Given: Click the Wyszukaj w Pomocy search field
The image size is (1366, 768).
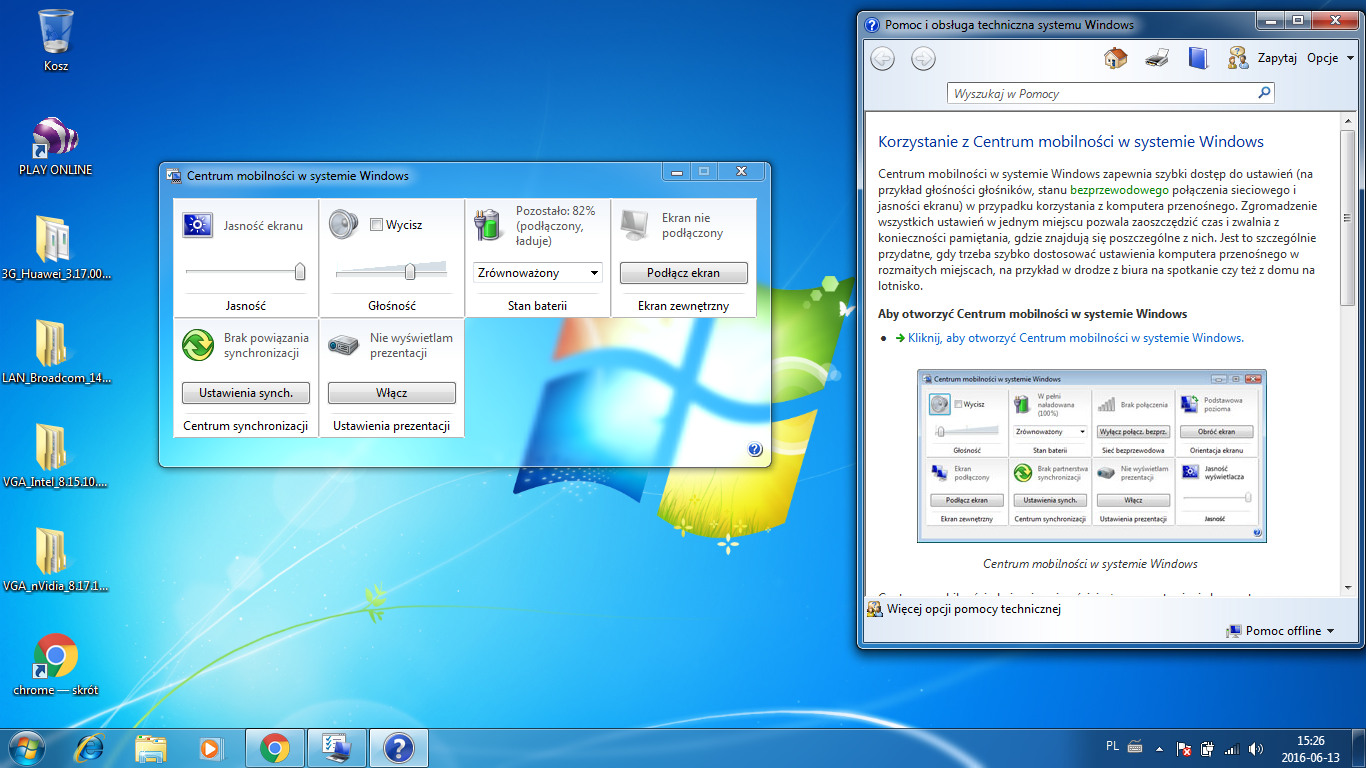Looking at the screenshot, I should coord(1100,93).
